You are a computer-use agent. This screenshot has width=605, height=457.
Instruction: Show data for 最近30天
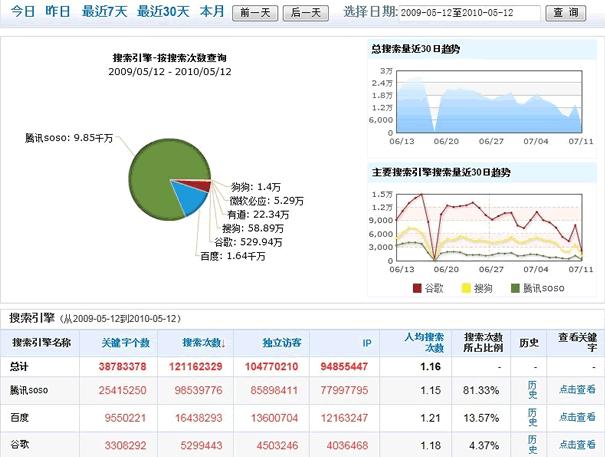coord(161,12)
